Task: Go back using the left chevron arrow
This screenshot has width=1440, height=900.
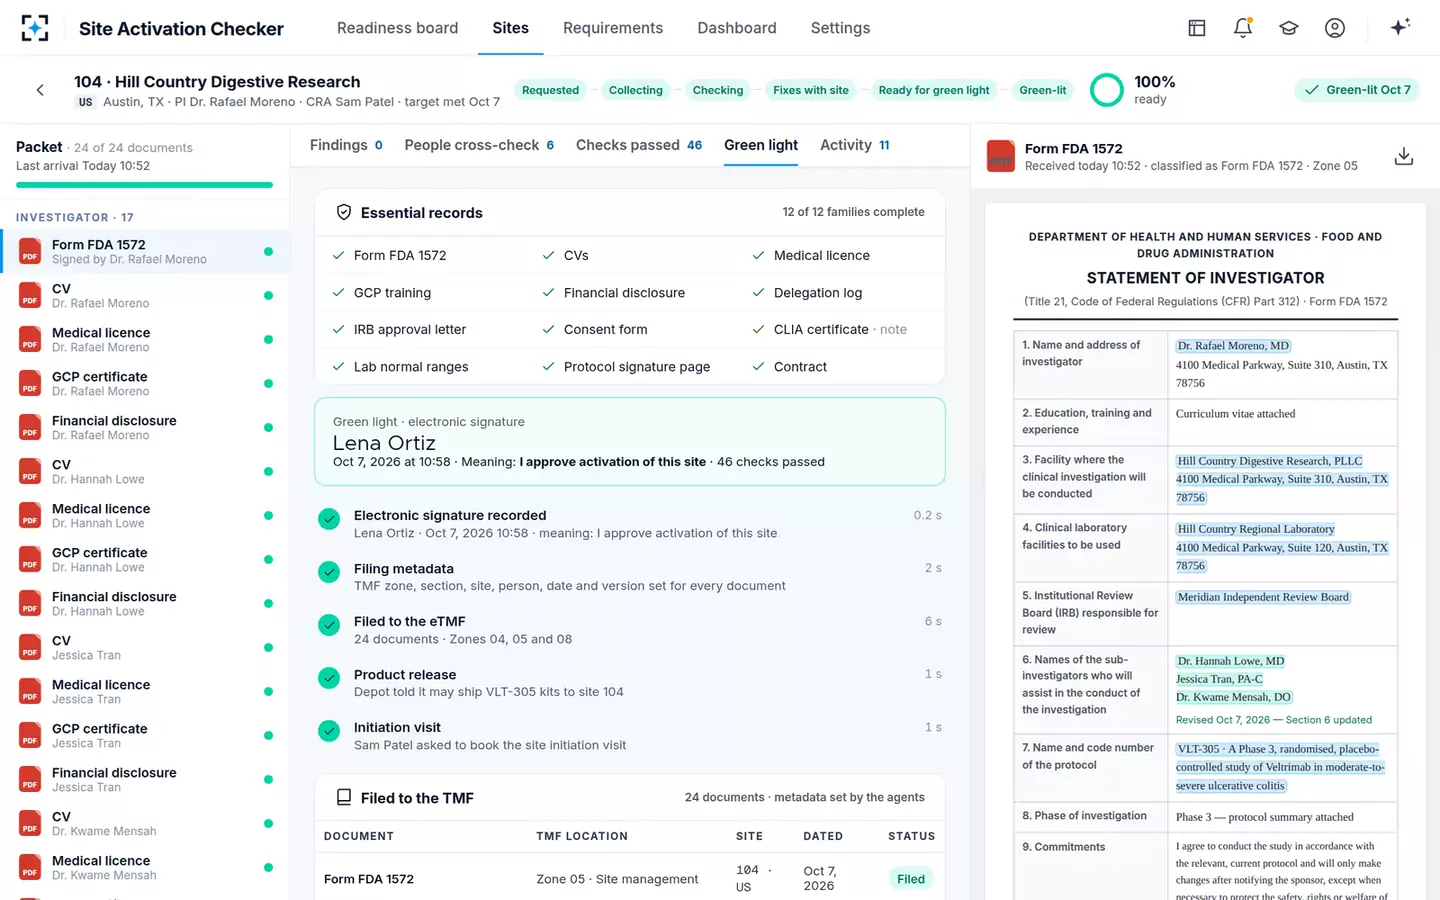Action: click(40, 90)
